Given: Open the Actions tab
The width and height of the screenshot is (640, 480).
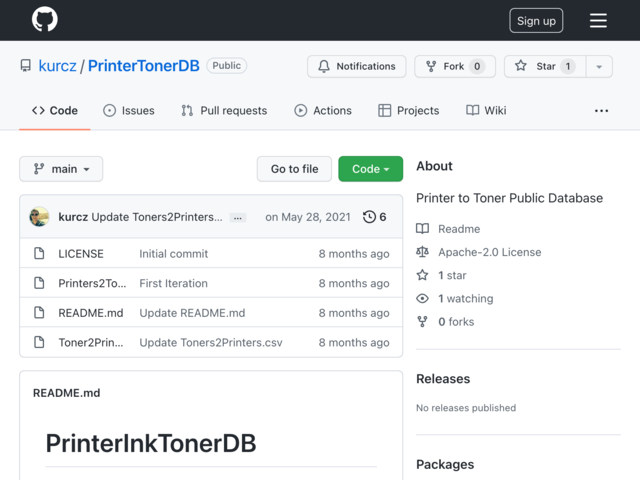Looking at the screenshot, I should pyautogui.click(x=323, y=111).
